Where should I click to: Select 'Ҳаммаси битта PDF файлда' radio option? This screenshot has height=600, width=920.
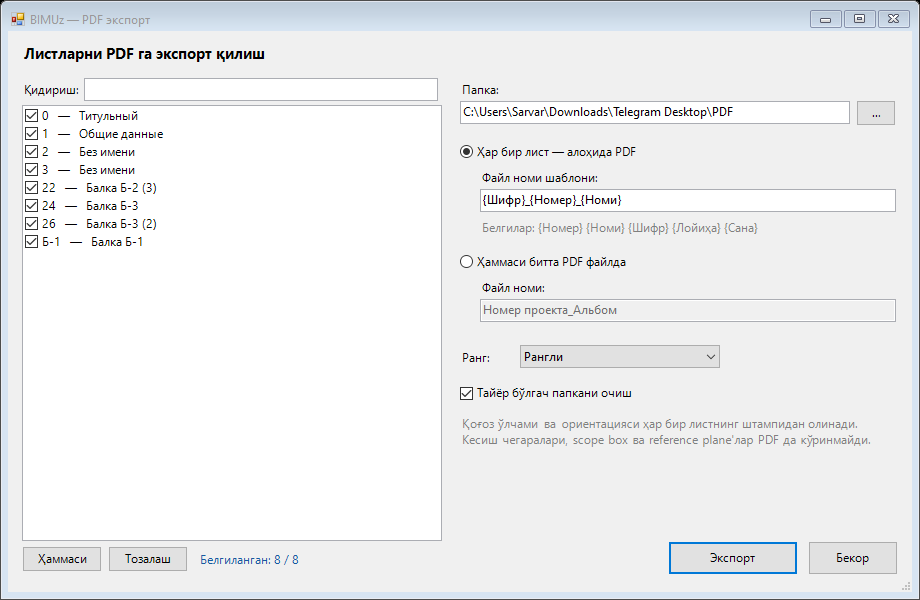tap(466, 262)
